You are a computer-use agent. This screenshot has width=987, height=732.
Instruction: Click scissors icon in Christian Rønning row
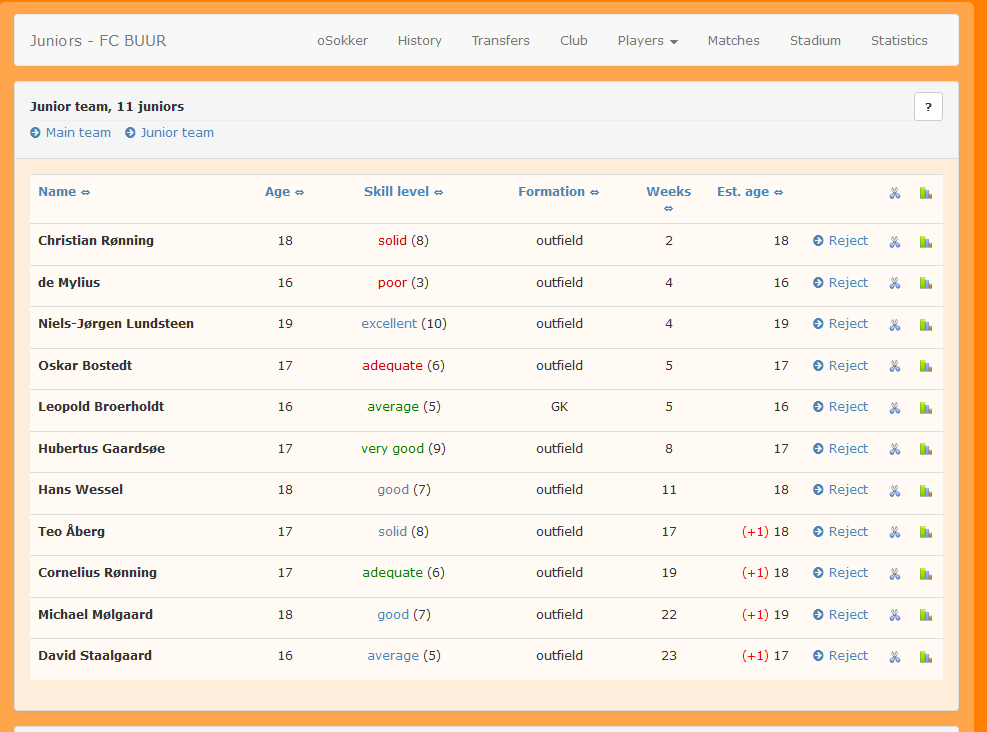(894, 242)
